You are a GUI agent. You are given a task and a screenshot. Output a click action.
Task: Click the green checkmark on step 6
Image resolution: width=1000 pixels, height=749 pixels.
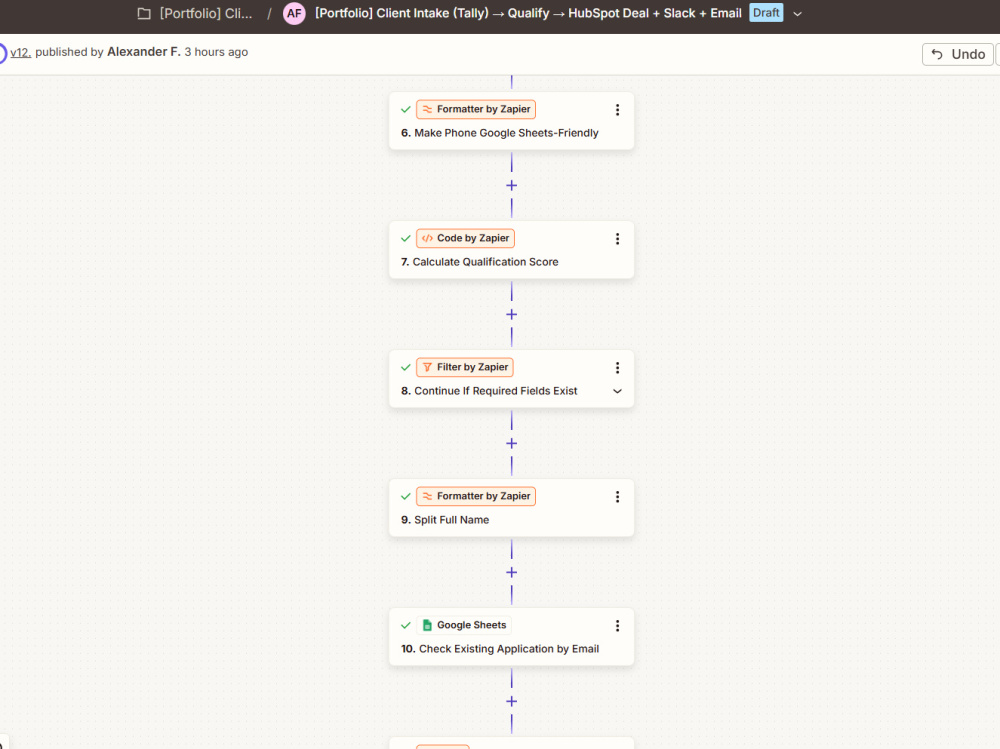[x=406, y=109]
